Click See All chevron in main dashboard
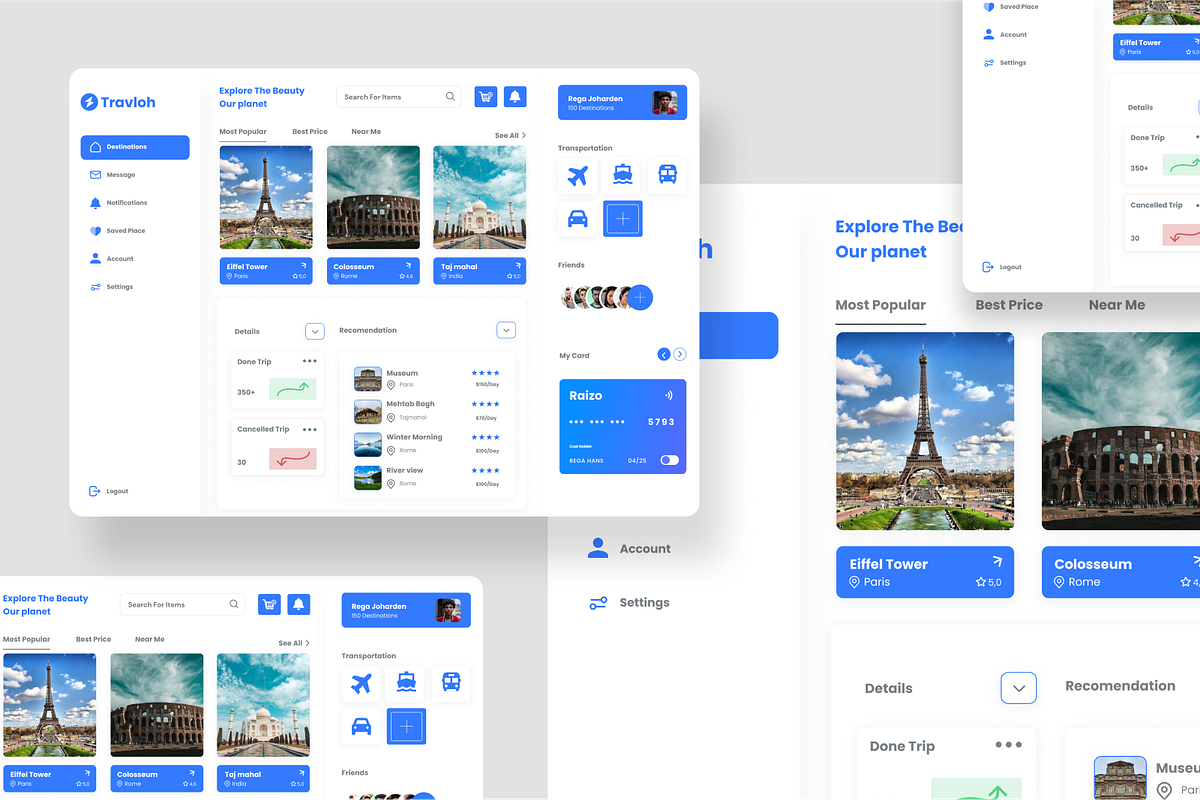Image resolution: width=1200 pixels, height=800 pixels. [523, 135]
